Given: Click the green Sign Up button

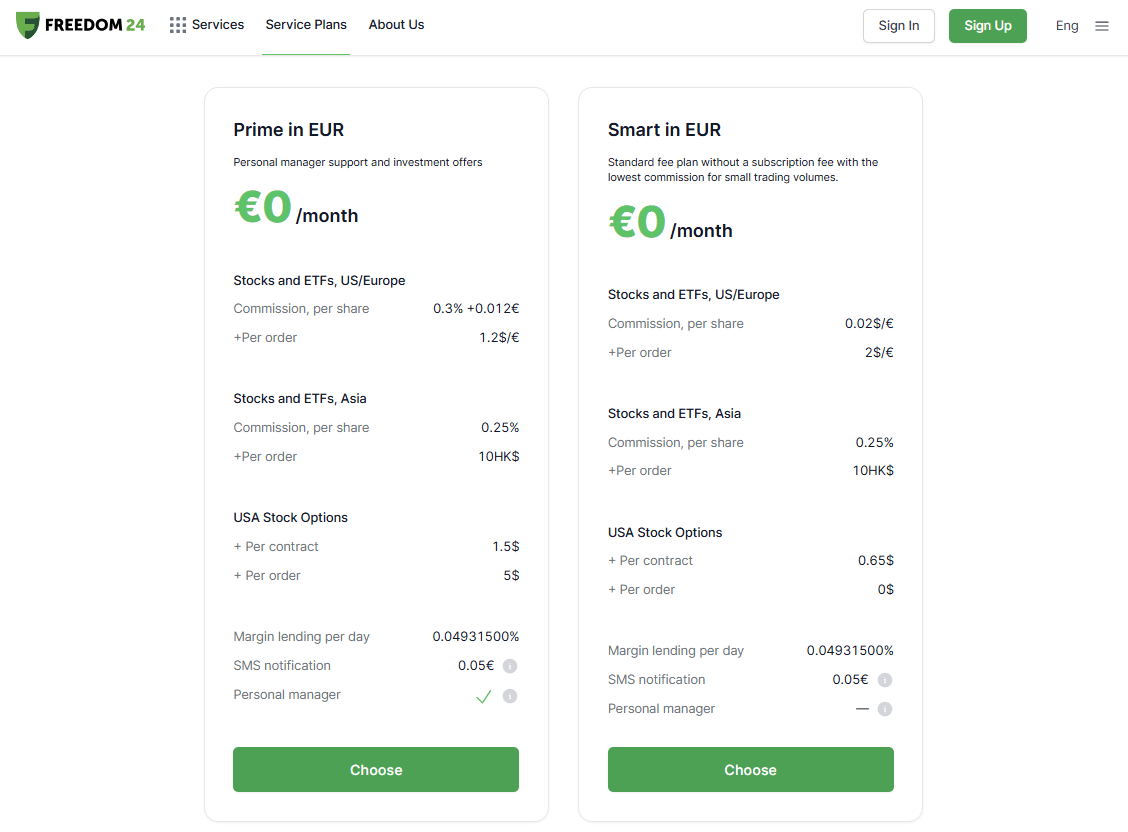Looking at the screenshot, I should [988, 26].
